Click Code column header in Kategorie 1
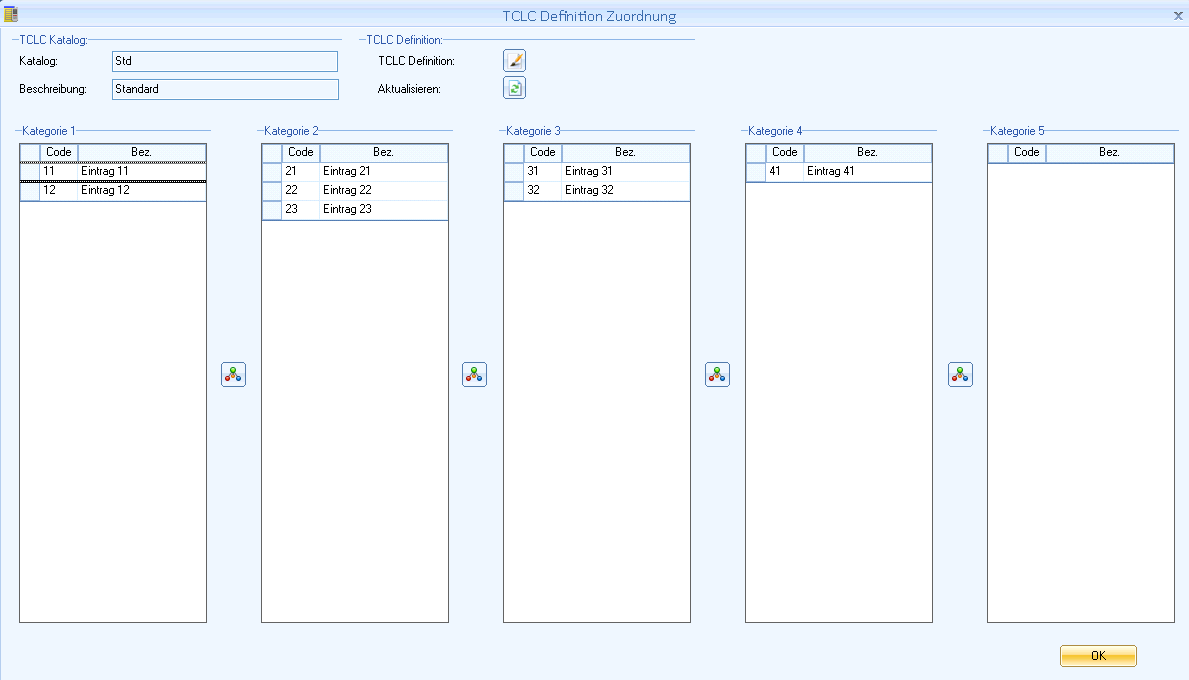The image size is (1189, 680). pyautogui.click(x=58, y=152)
